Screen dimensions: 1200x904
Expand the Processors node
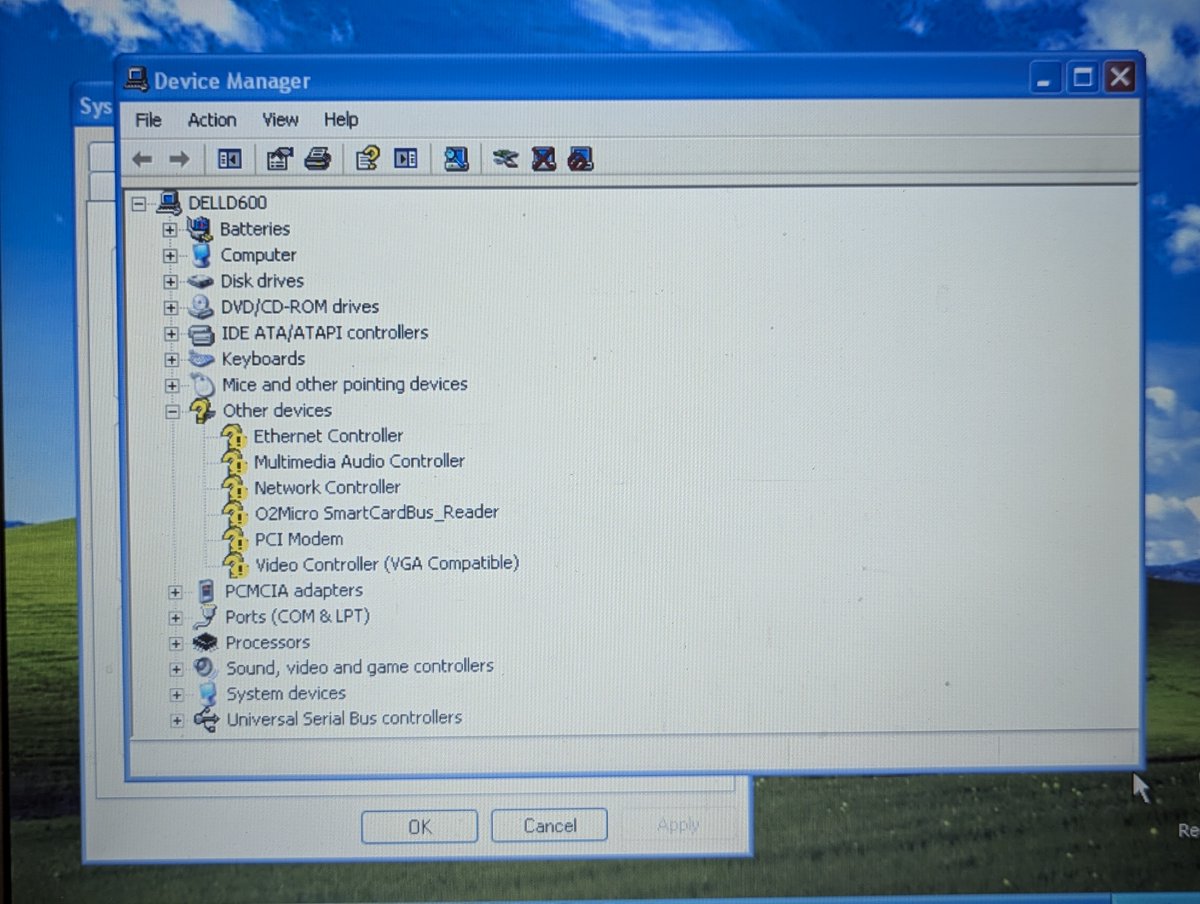176,643
